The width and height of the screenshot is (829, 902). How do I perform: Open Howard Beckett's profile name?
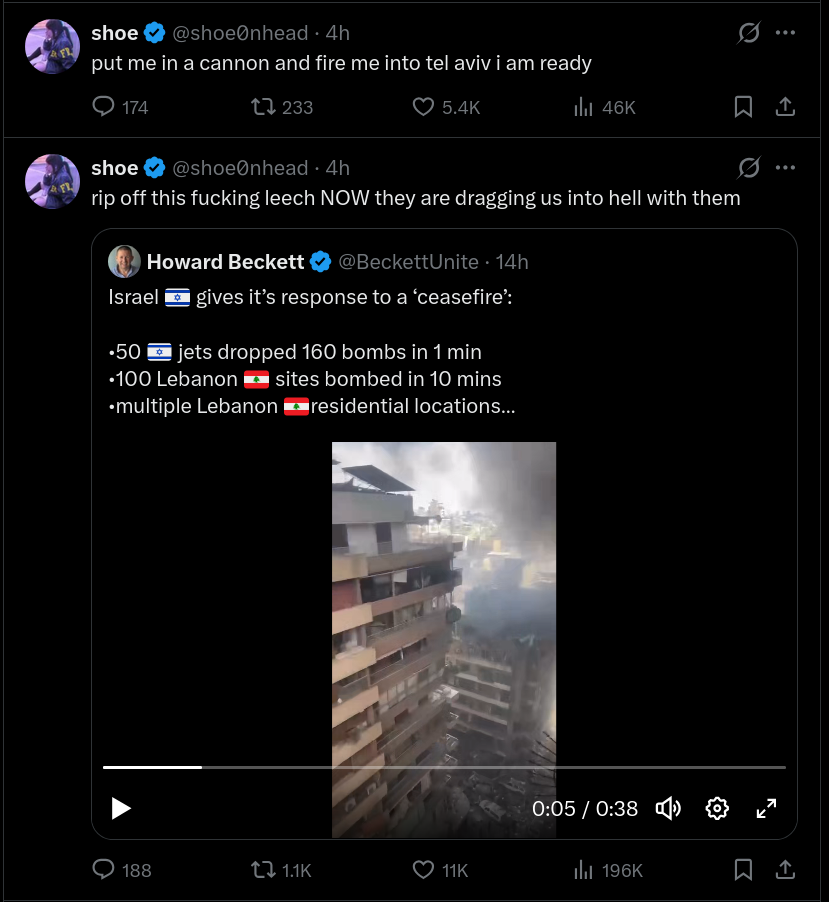coord(225,262)
